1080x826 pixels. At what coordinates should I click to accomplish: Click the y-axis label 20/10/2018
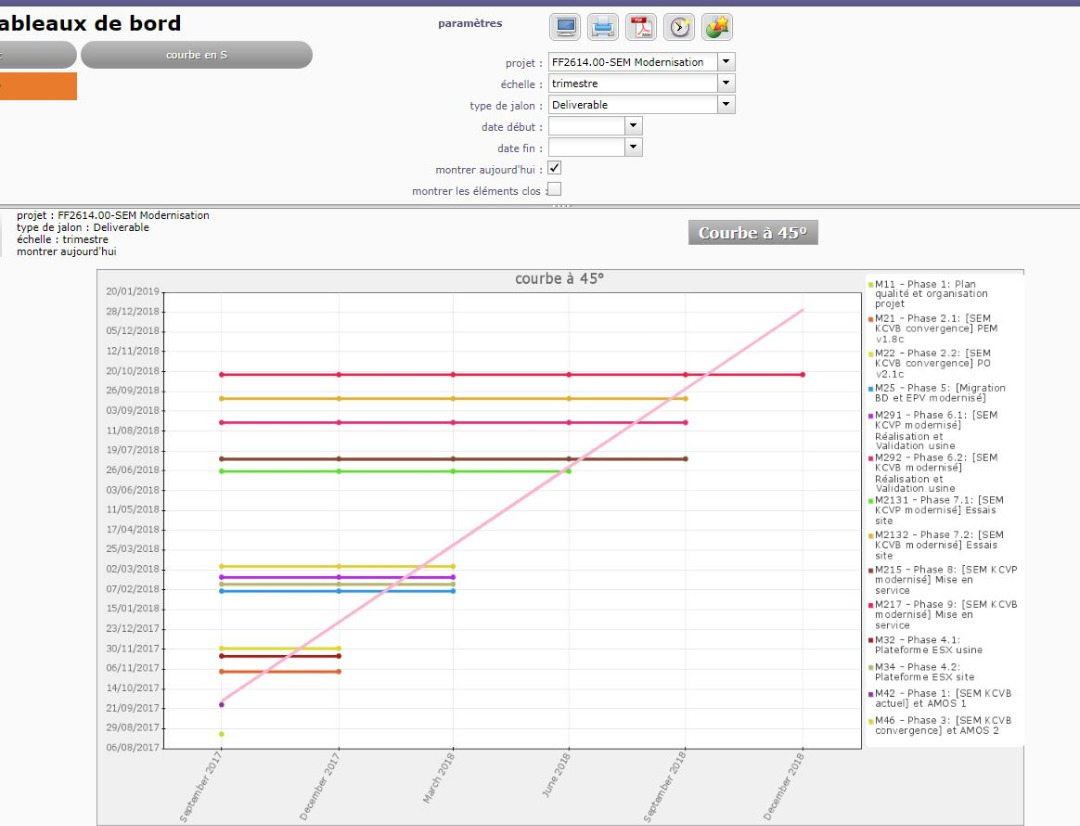point(132,371)
